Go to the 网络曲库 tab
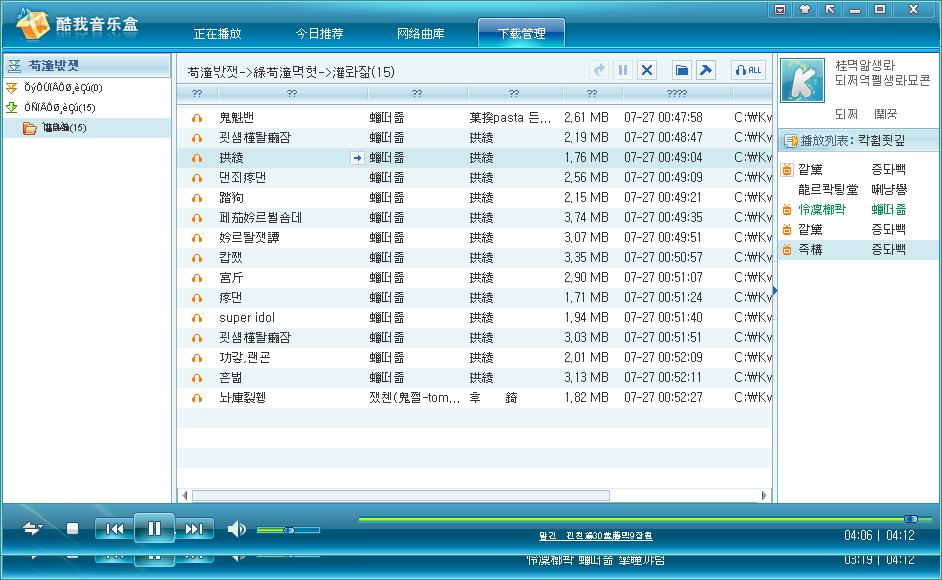This screenshot has height=580, width=942. tap(421, 34)
